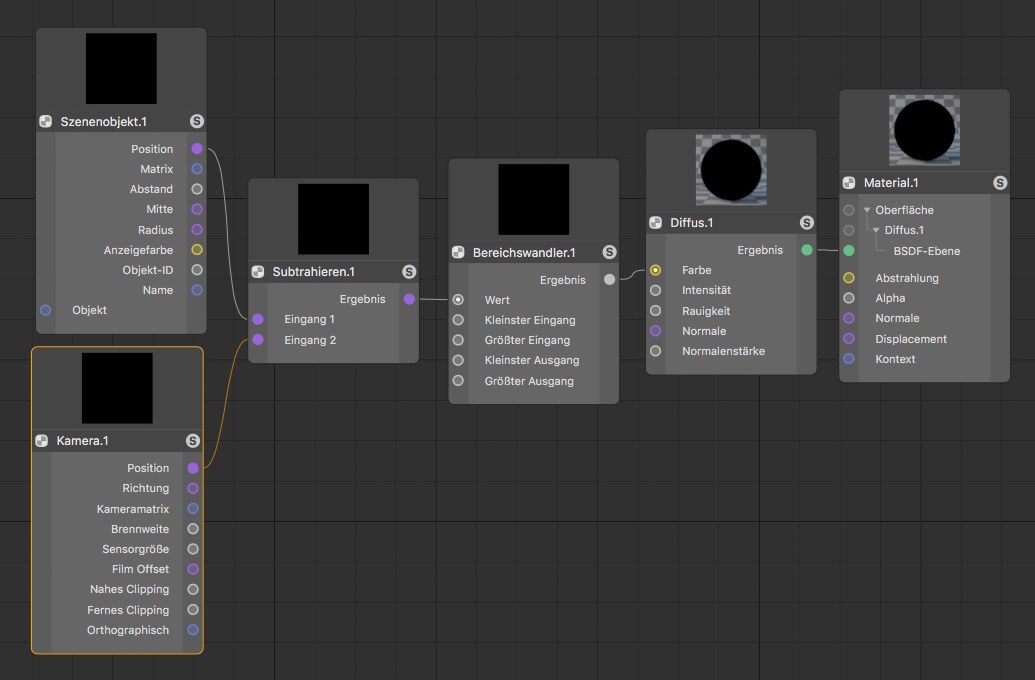This screenshot has width=1035, height=680.
Task: Click the Rauigkeit input port on Diffus.1
Action: [x=655, y=310]
